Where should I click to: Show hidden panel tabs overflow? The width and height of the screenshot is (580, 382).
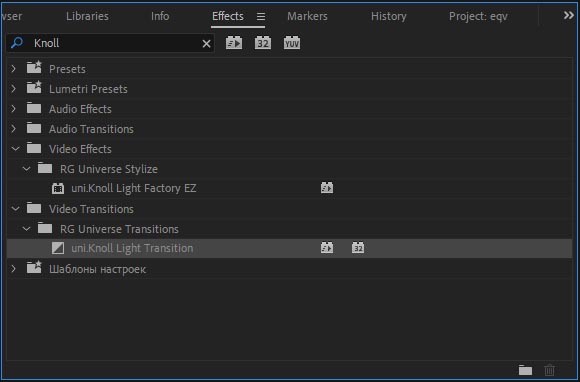569,16
